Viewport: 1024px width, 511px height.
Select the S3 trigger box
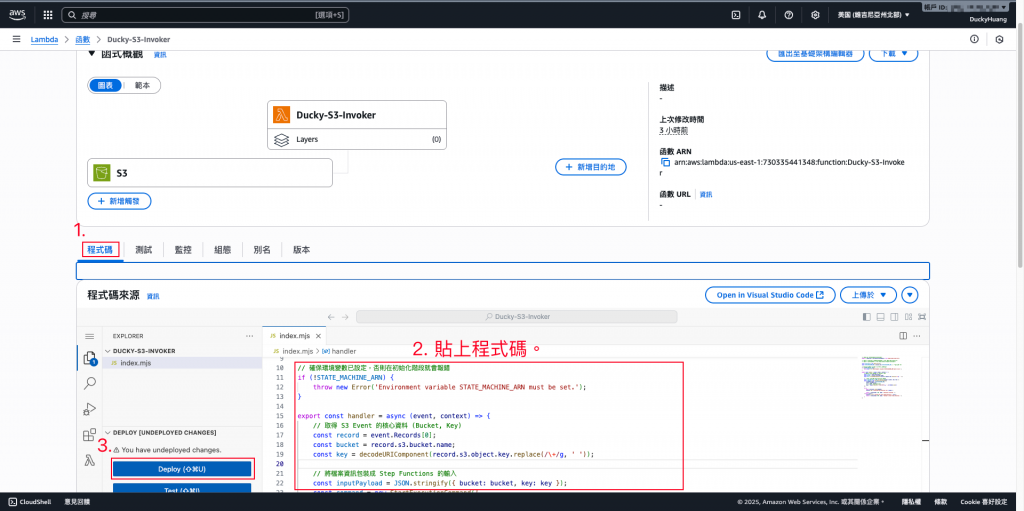210,173
